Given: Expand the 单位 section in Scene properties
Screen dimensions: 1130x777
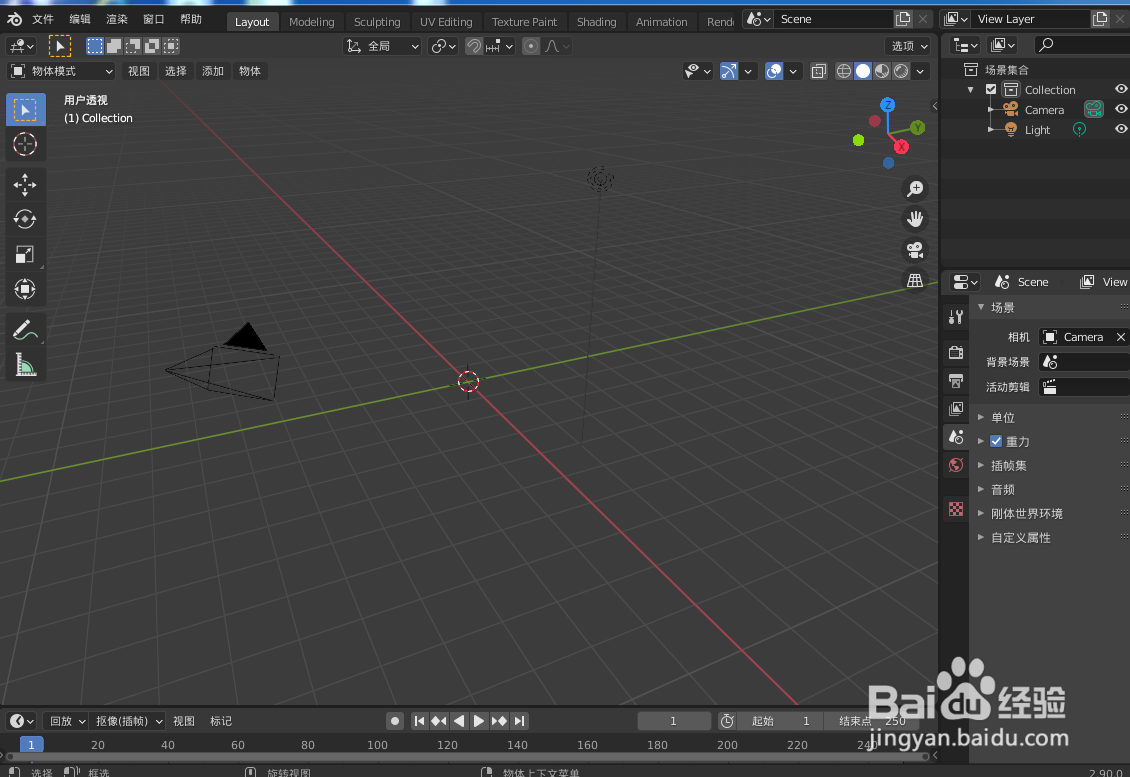Looking at the screenshot, I should coord(981,417).
